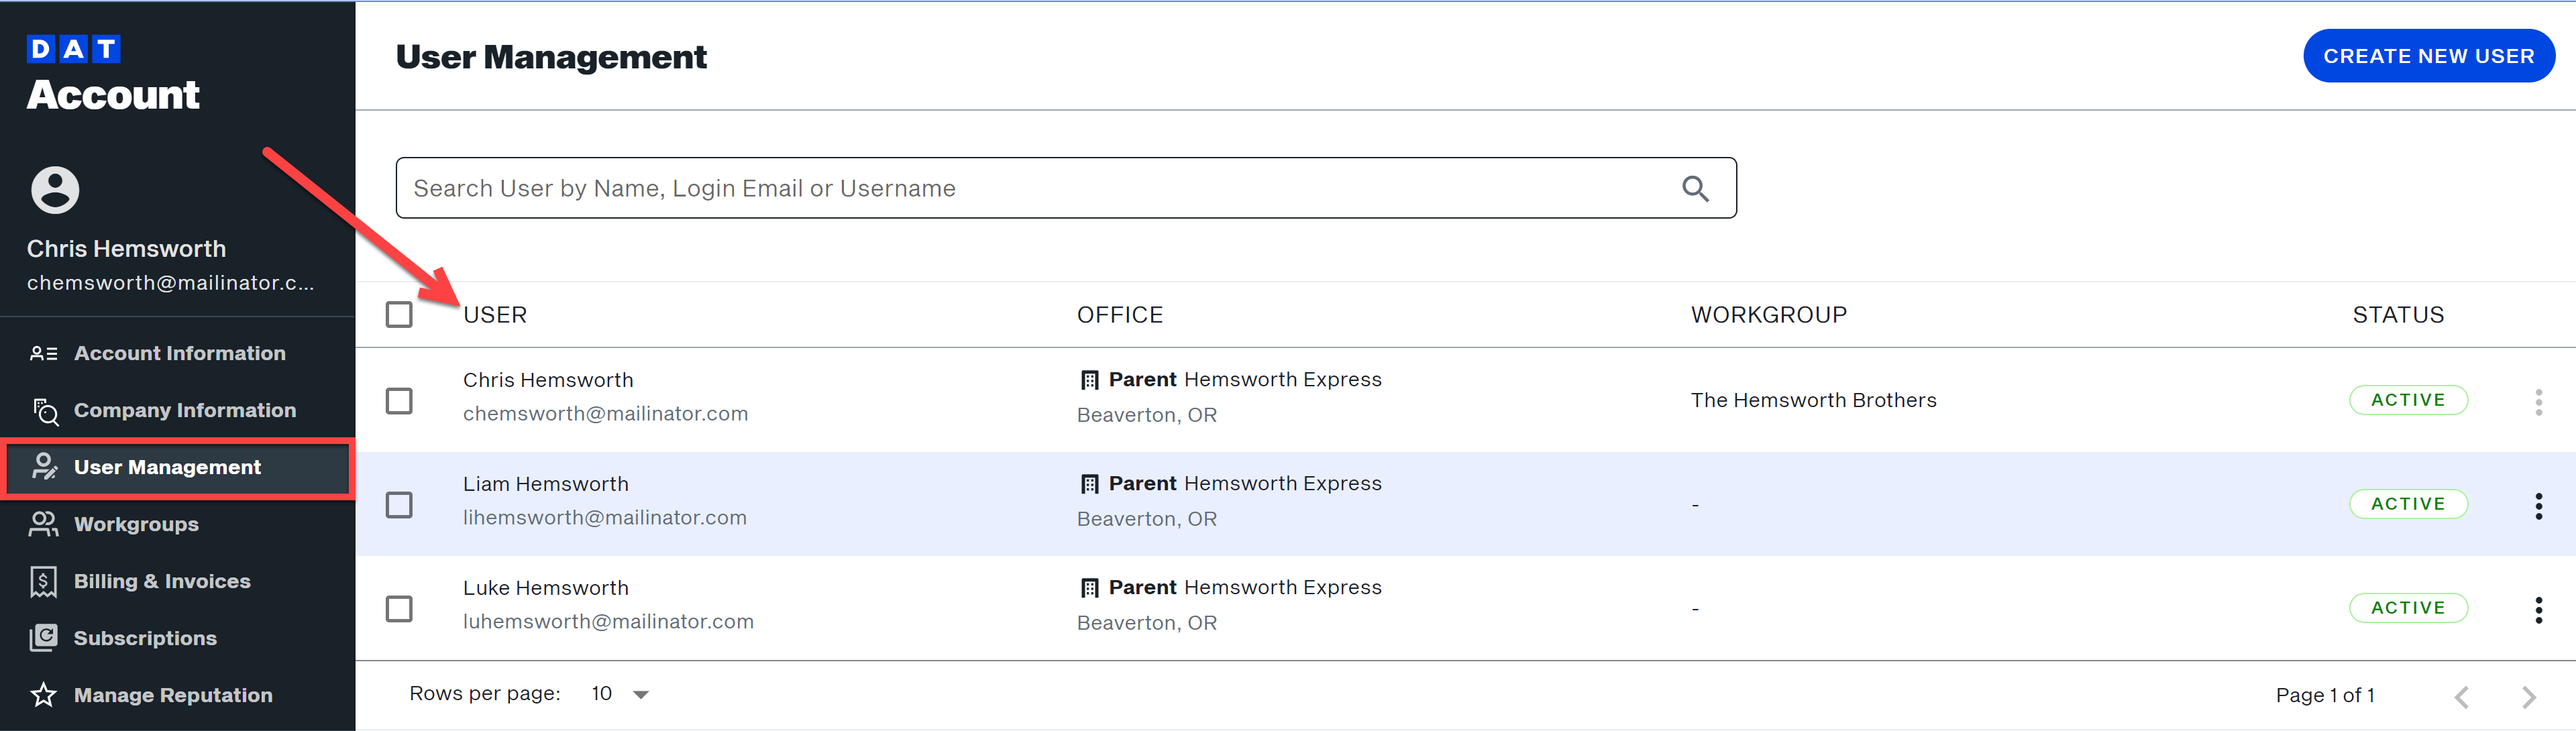Click the User Management pencil-user icon
This screenshot has height=731, width=2576.
click(44, 467)
